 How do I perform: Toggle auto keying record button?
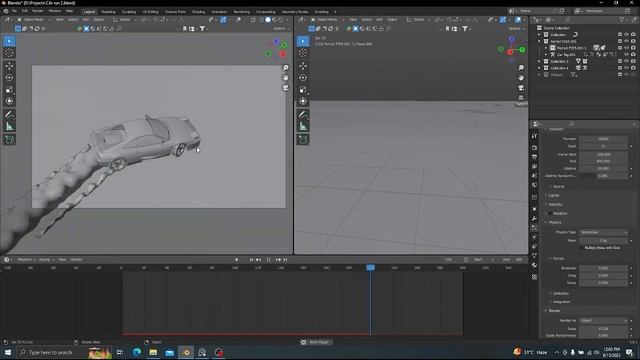(x=236, y=260)
